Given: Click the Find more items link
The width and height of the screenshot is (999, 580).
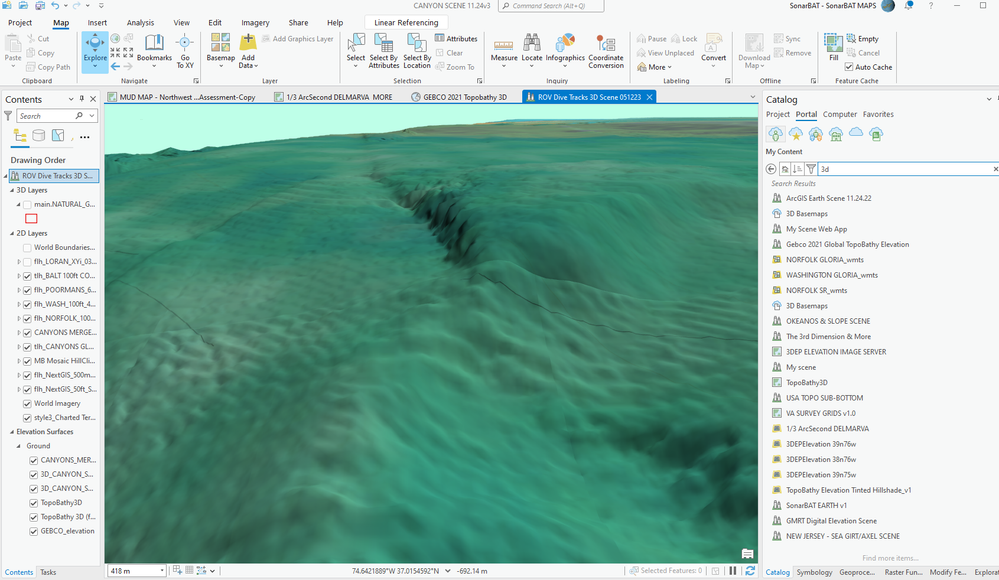Looking at the screenshot, I should coord(889,558).
